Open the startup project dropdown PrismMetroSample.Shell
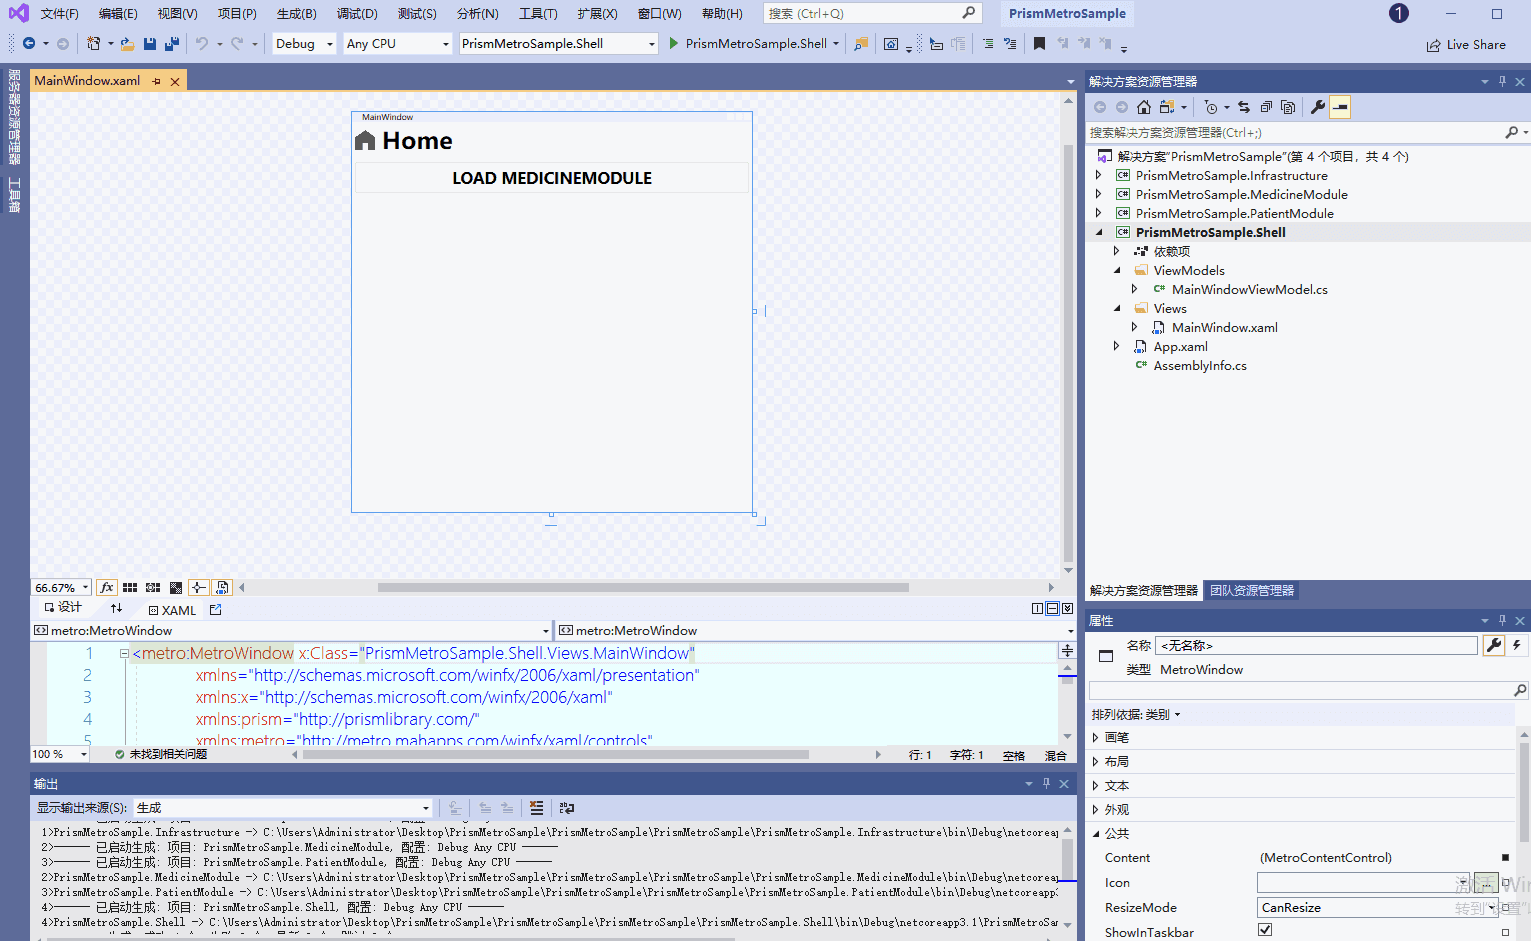This screenshot has height=941, width=1531. click(x=559, y=43)
